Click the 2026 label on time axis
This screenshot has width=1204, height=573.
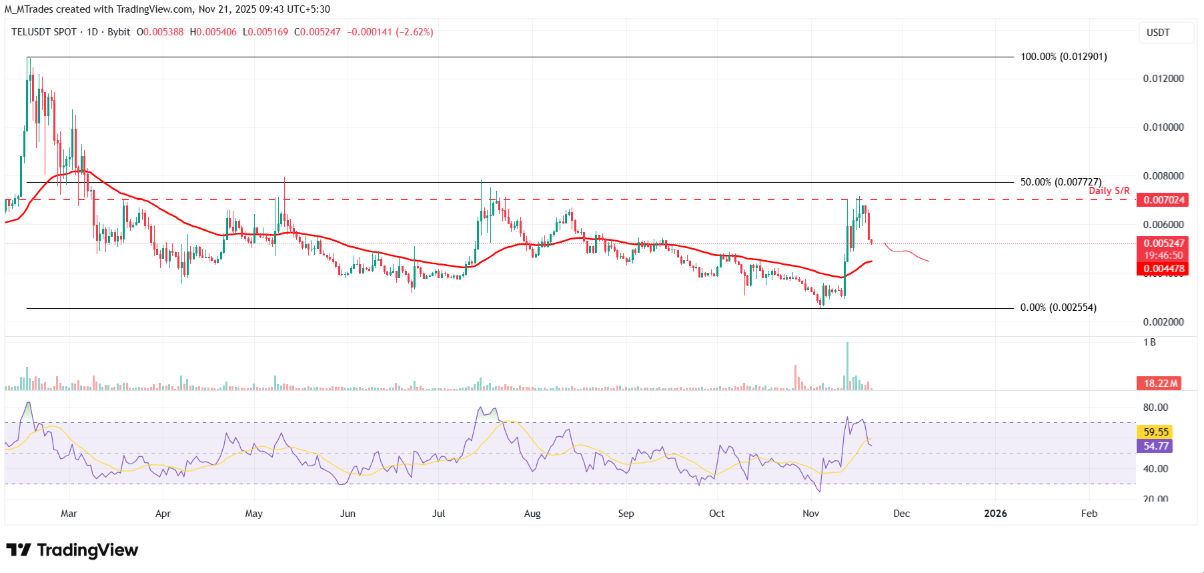995,513
